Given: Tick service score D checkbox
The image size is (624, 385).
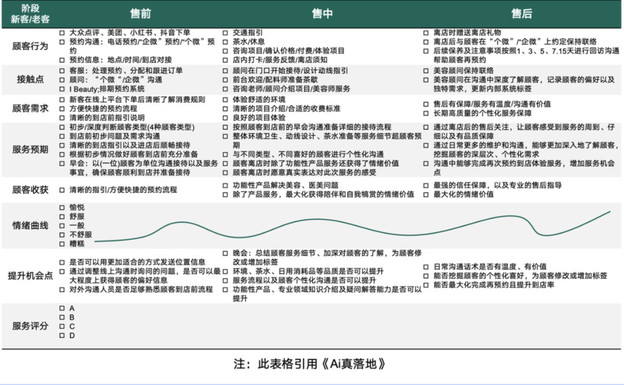Looking at the screenshot, I should tap(62, 336).
